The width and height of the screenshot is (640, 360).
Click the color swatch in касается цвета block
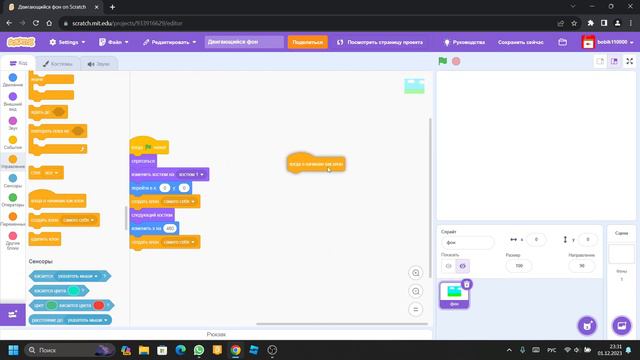73,291
